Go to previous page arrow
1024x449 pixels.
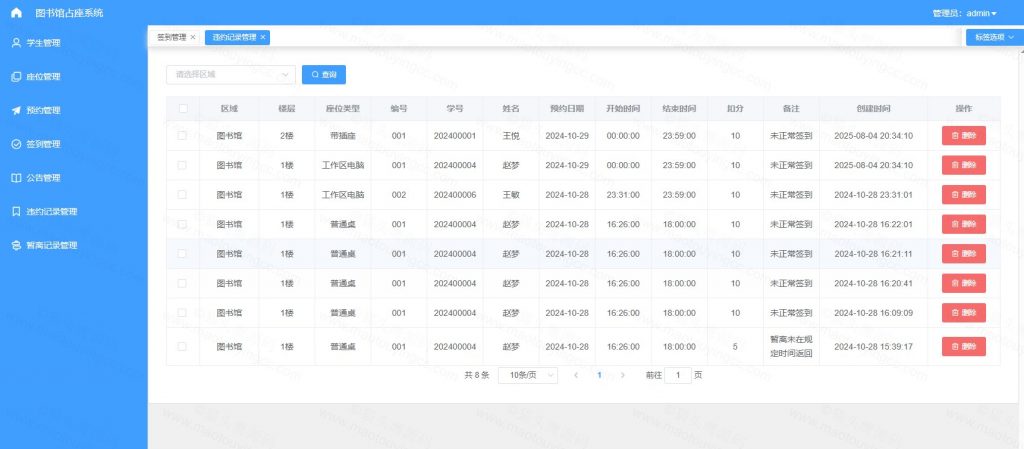coord(576,375)
